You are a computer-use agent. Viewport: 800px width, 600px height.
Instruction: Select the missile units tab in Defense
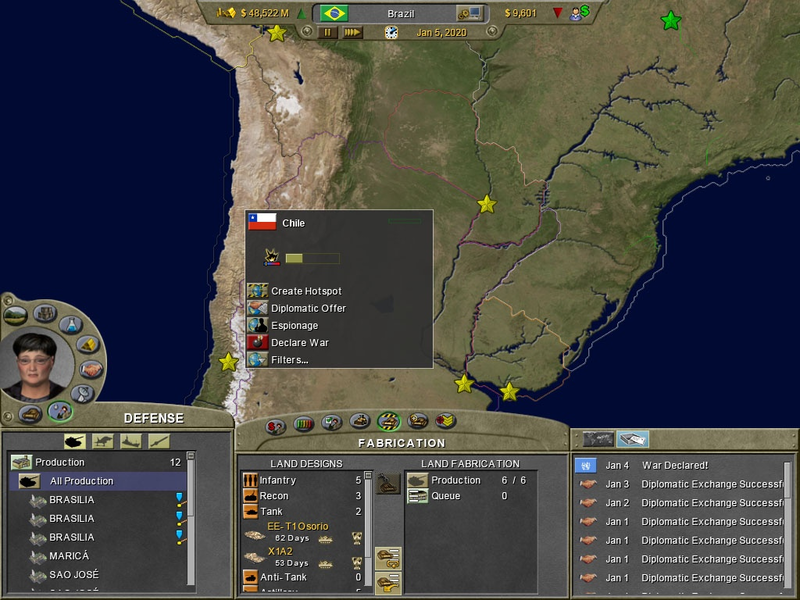159,441
